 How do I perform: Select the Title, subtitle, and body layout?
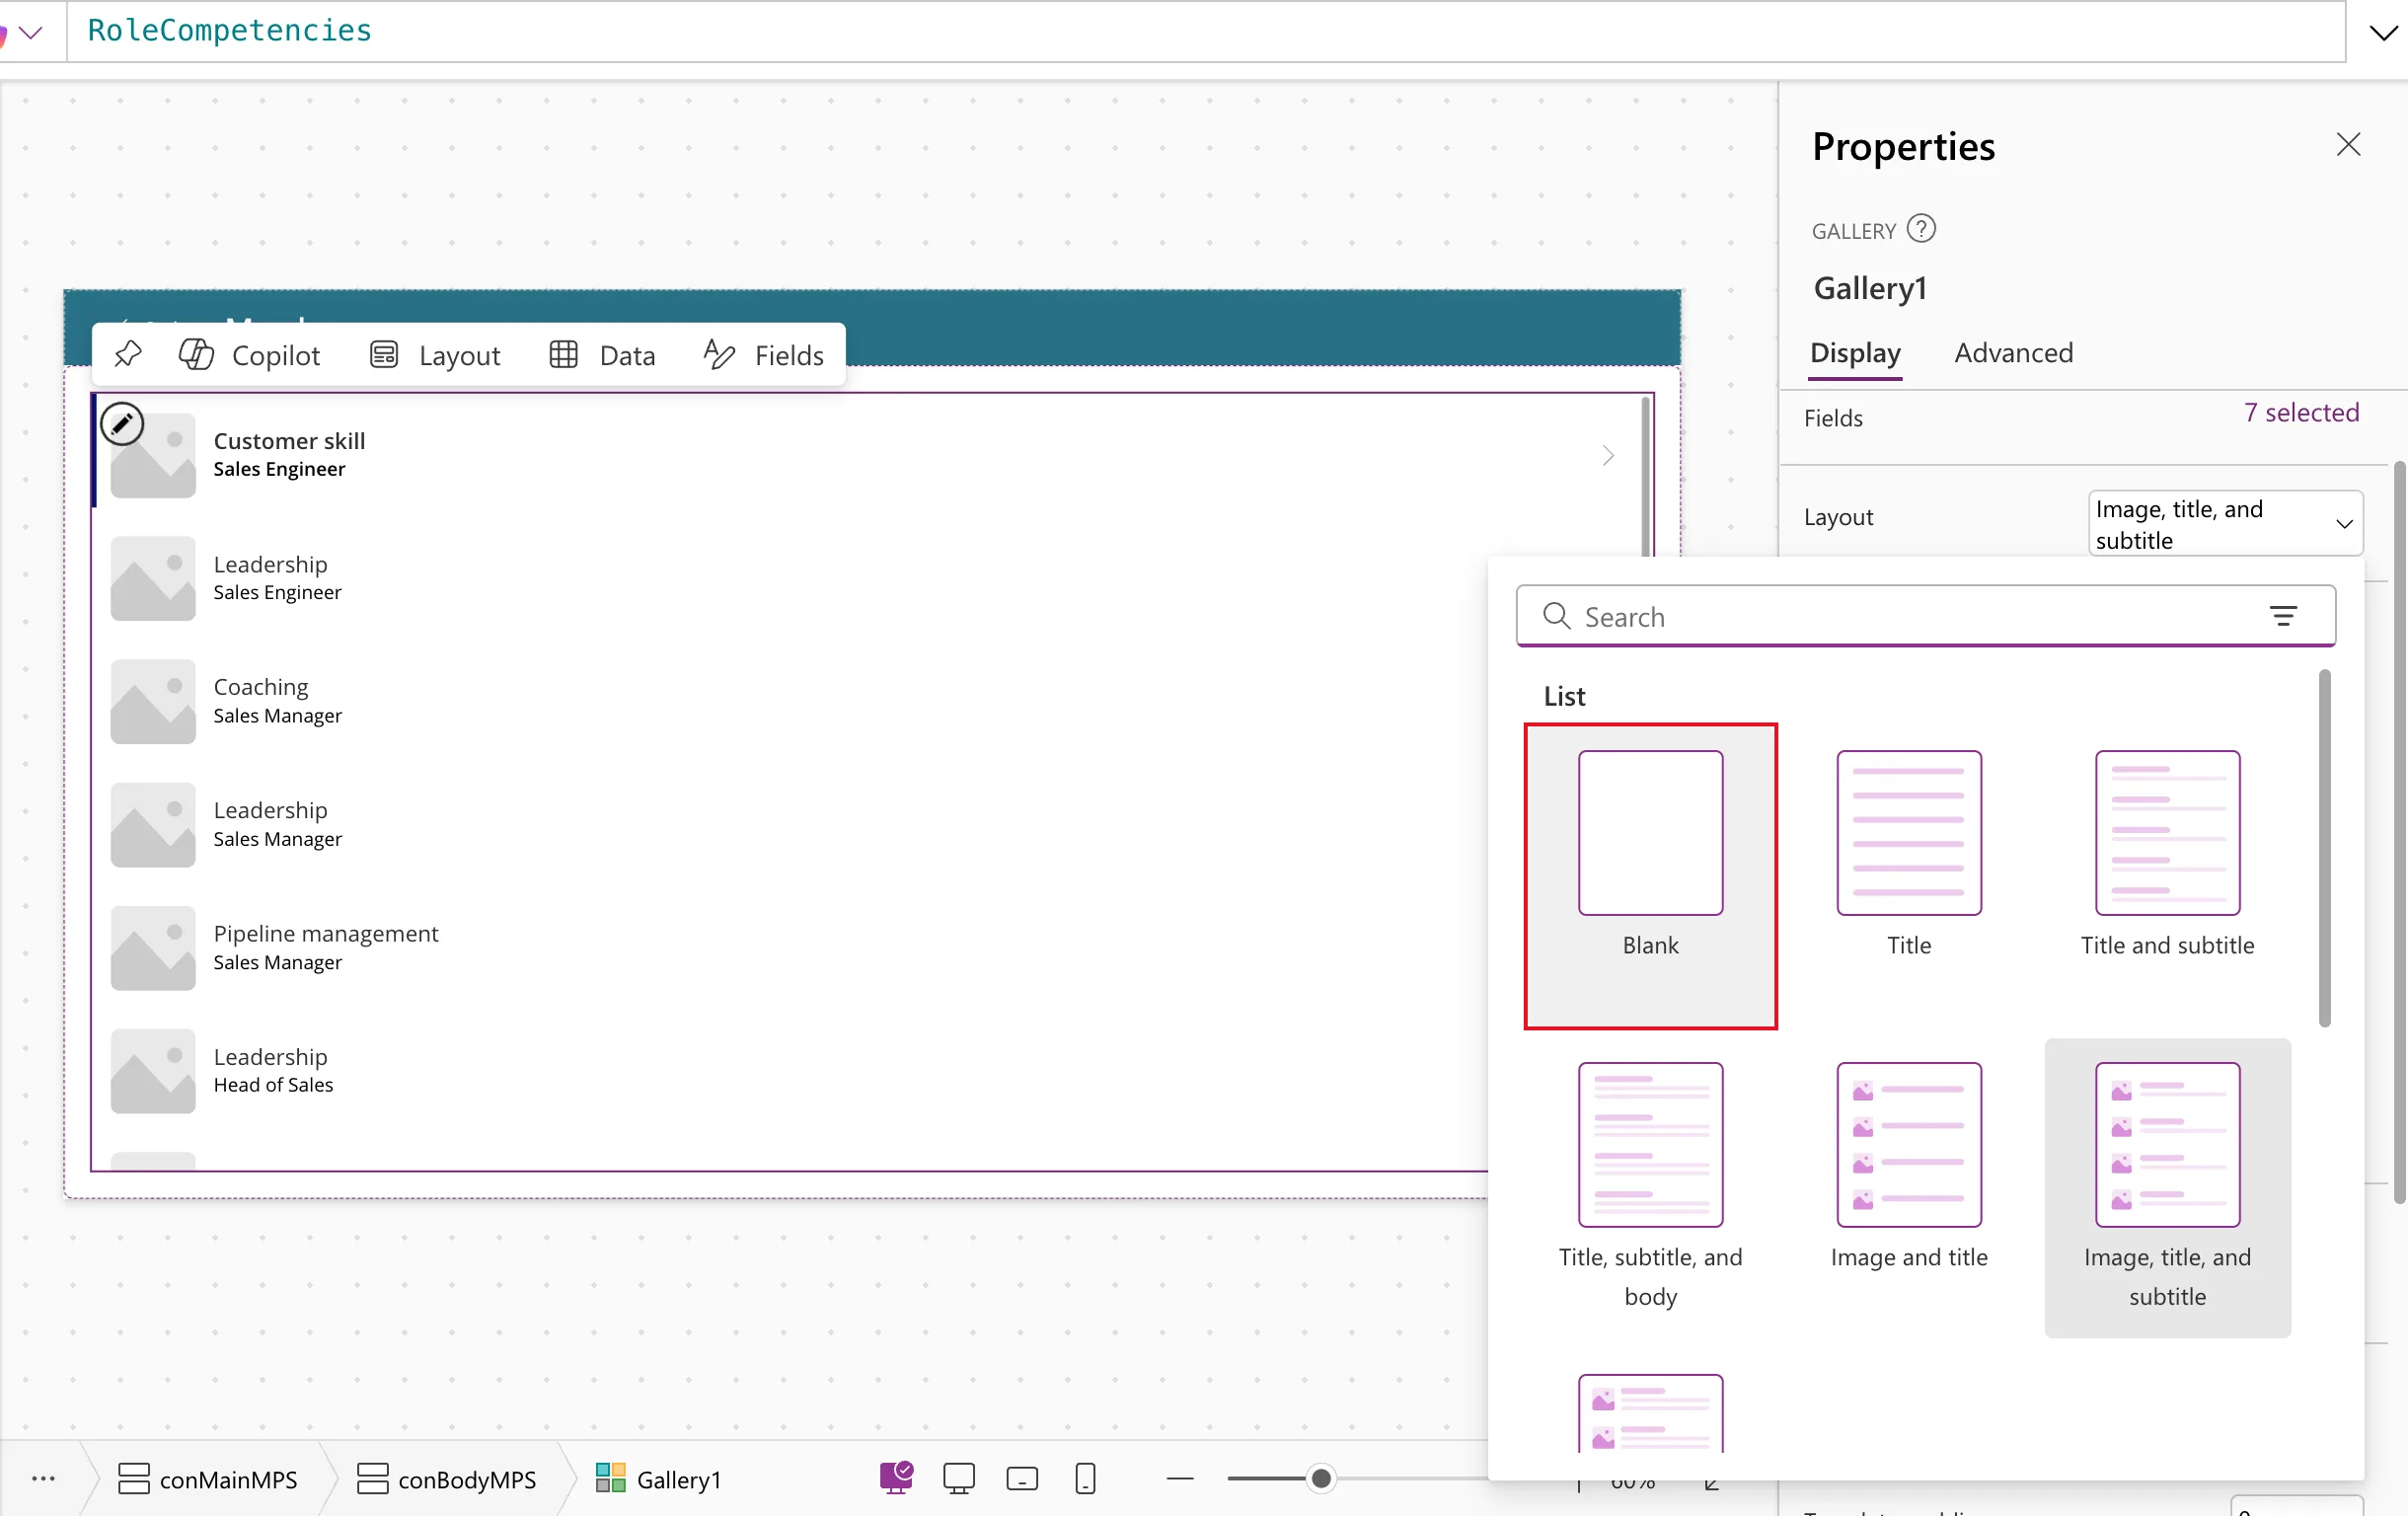coord(1650,1186)
